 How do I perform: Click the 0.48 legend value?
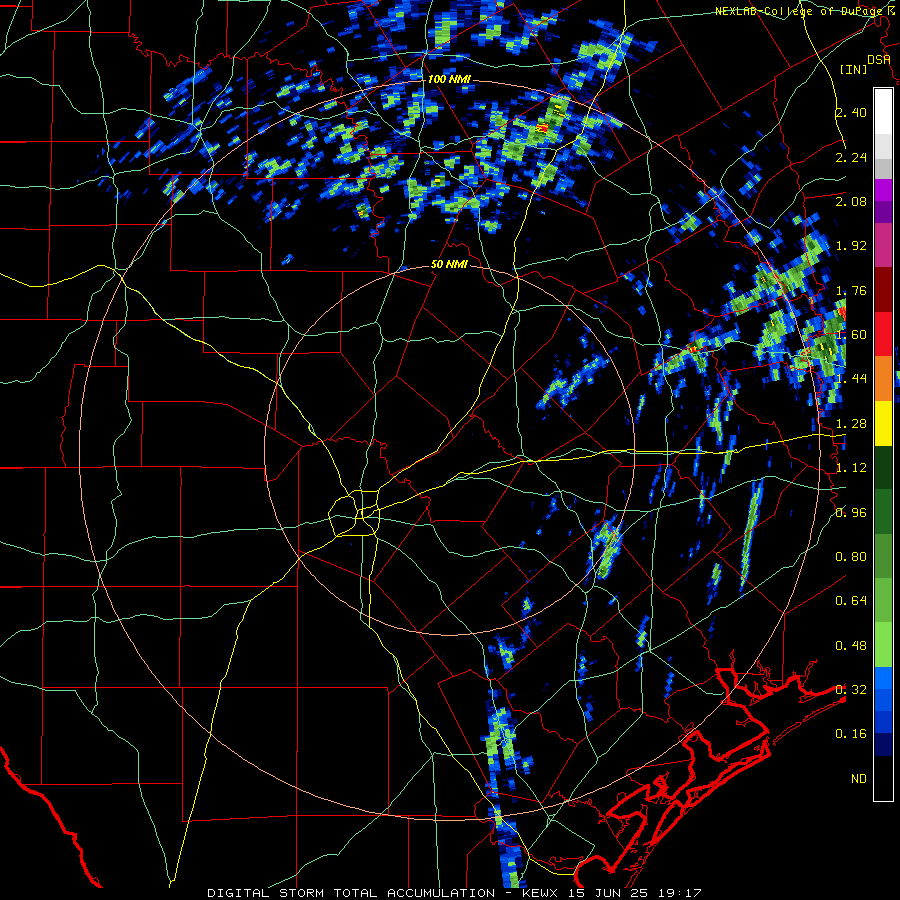tap(851, 646)
